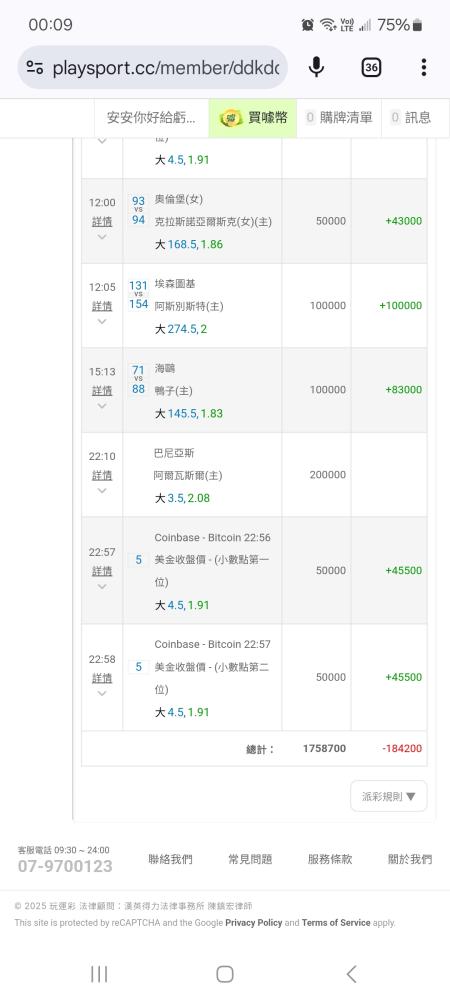Tap the gold coin 買噱幣 icon
This screenshot has width=450, height=1000.
tap(231, 118)
